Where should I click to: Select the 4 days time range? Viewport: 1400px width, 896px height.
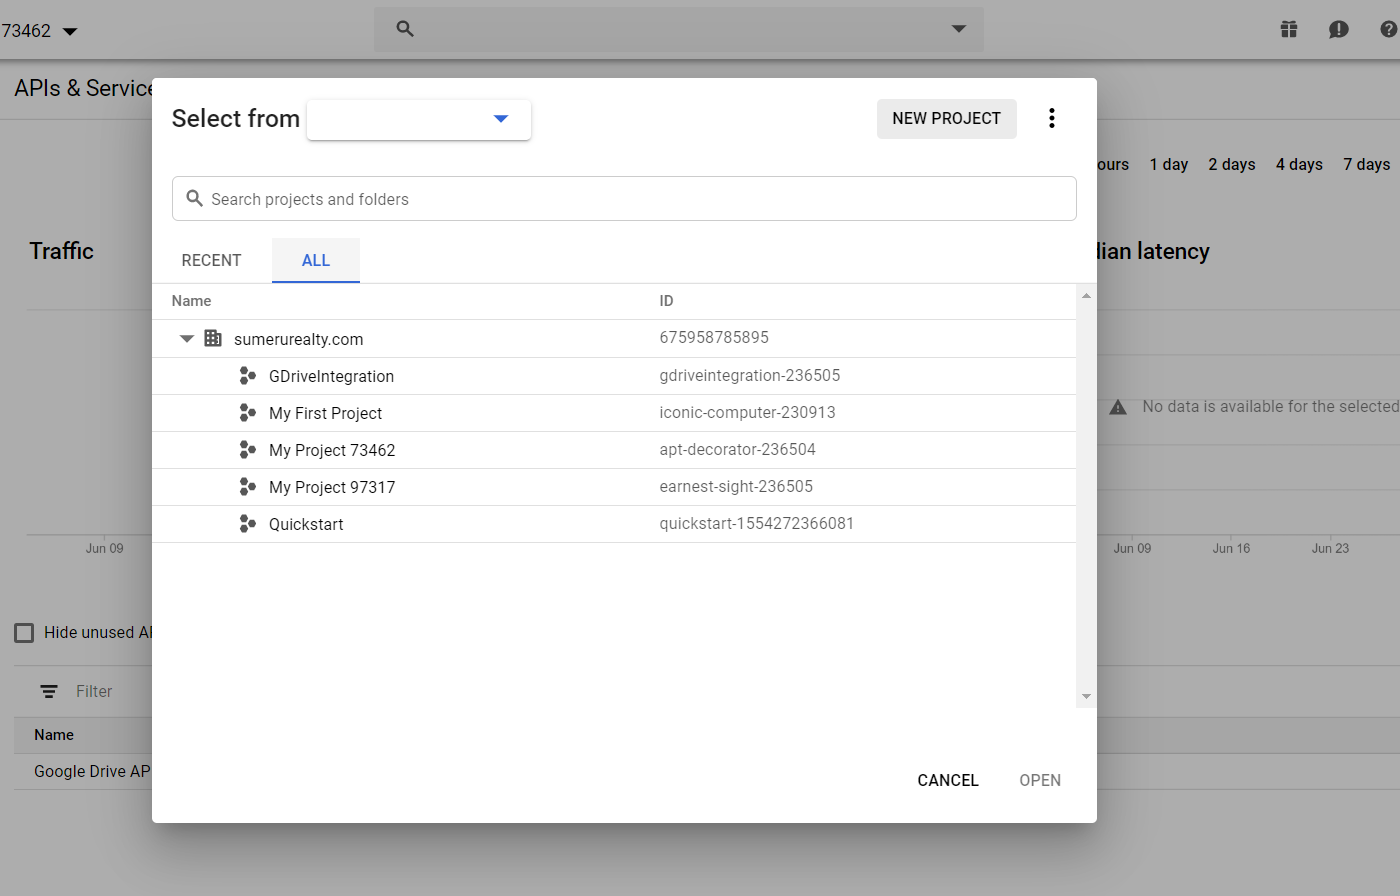click(1299, 164)
